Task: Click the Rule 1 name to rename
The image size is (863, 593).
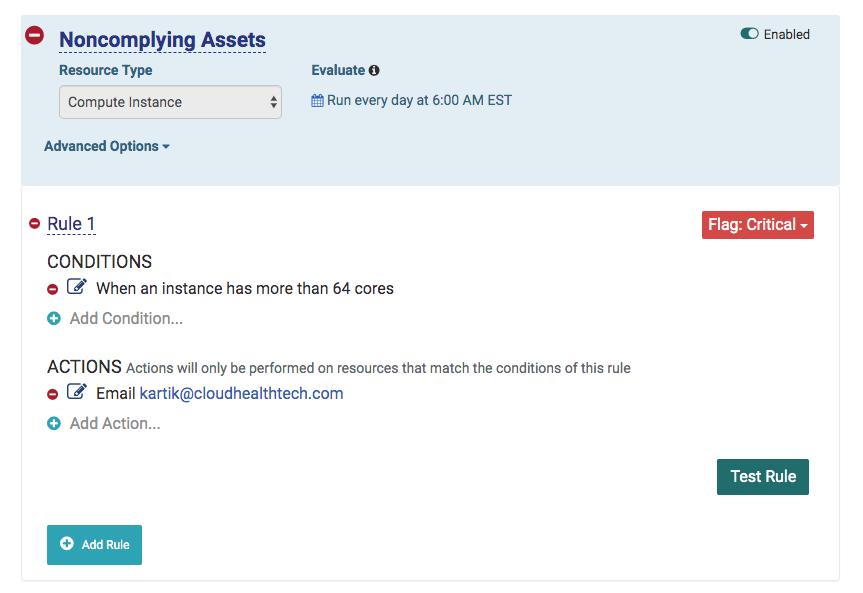Action: 71,224
